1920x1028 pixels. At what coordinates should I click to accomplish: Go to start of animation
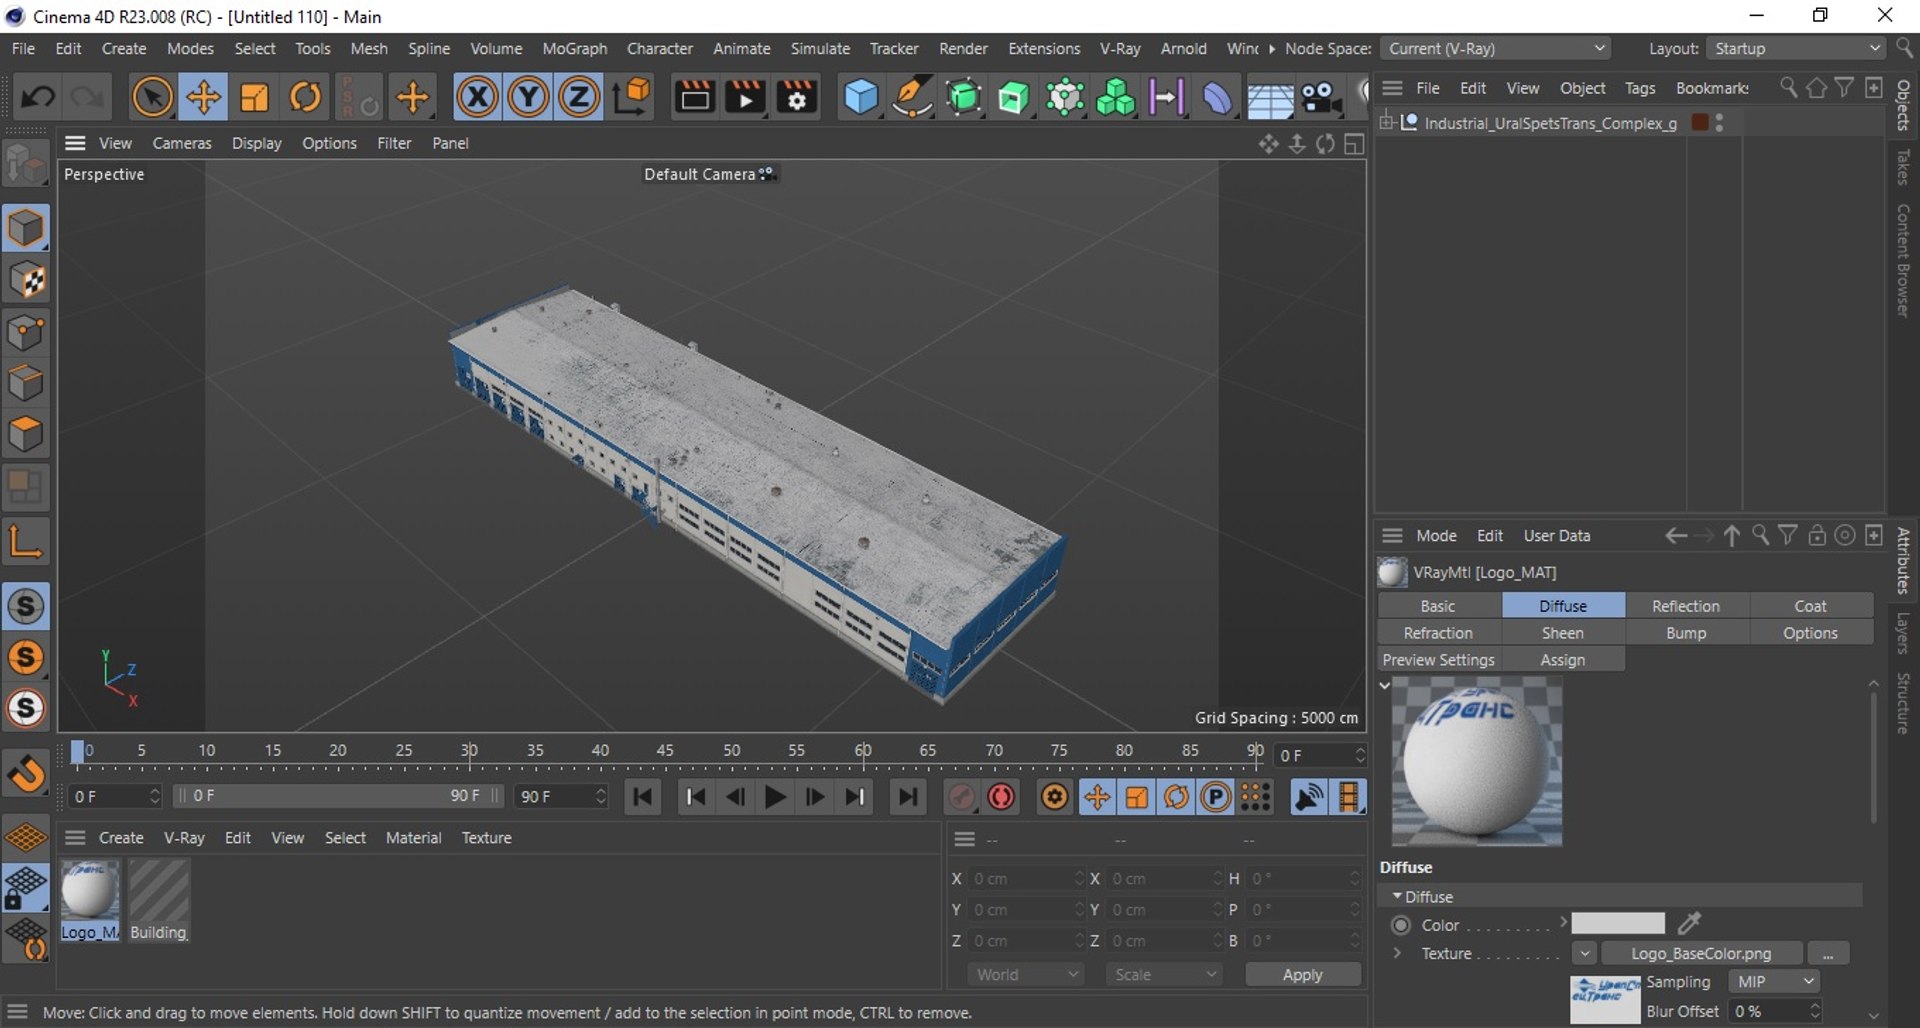[x=643, y=797]
